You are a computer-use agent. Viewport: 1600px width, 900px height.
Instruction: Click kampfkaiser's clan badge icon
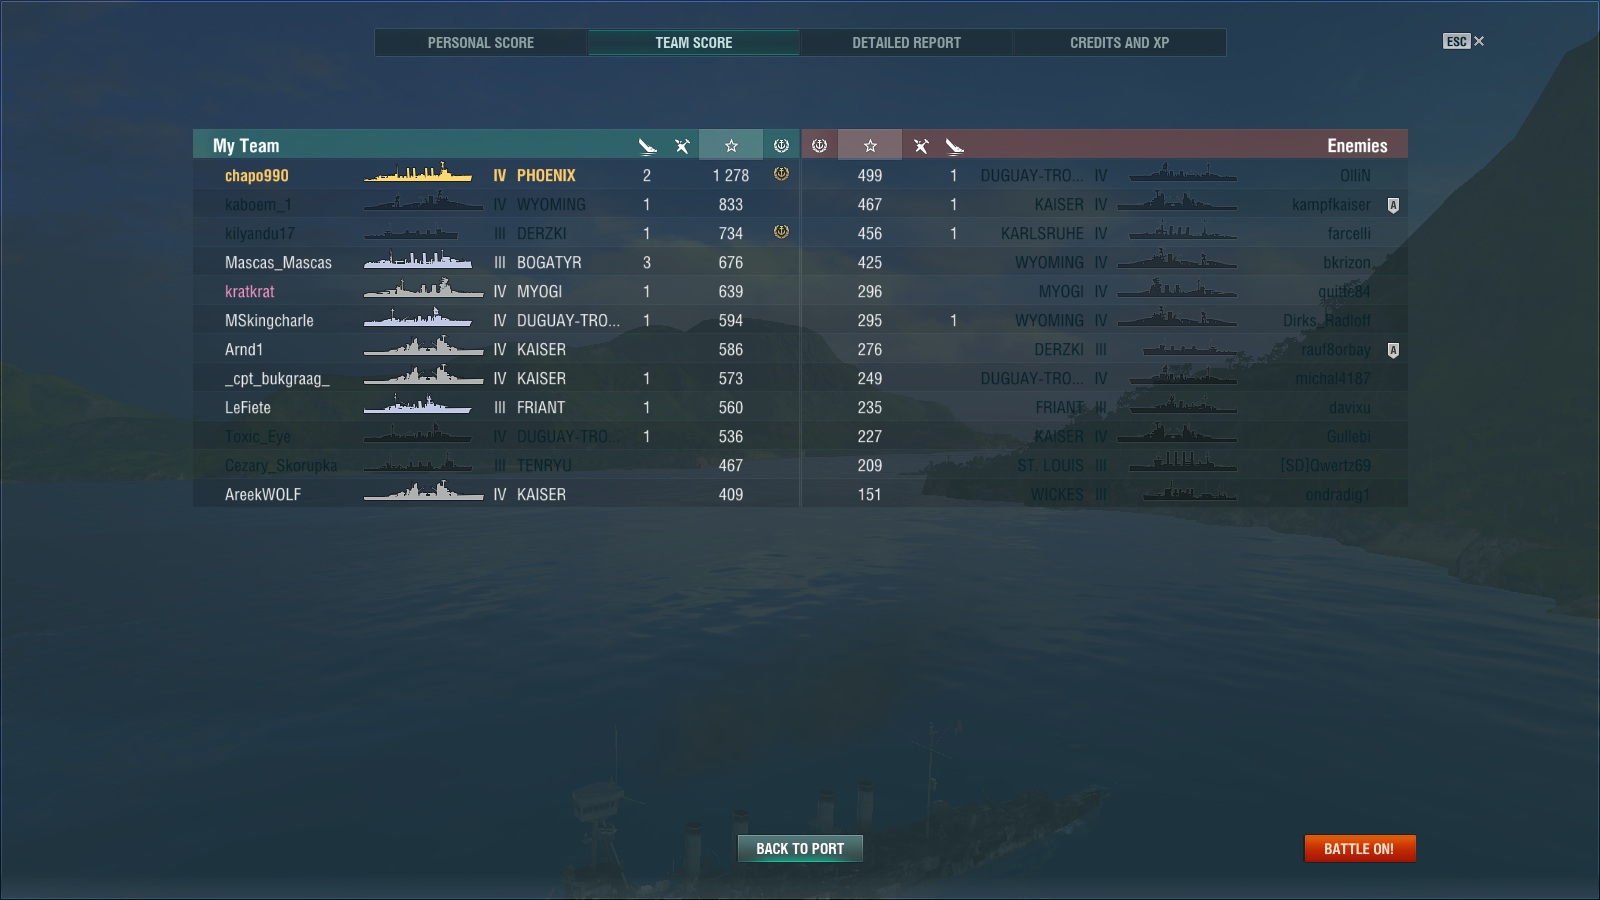(x=1393, y=205)
